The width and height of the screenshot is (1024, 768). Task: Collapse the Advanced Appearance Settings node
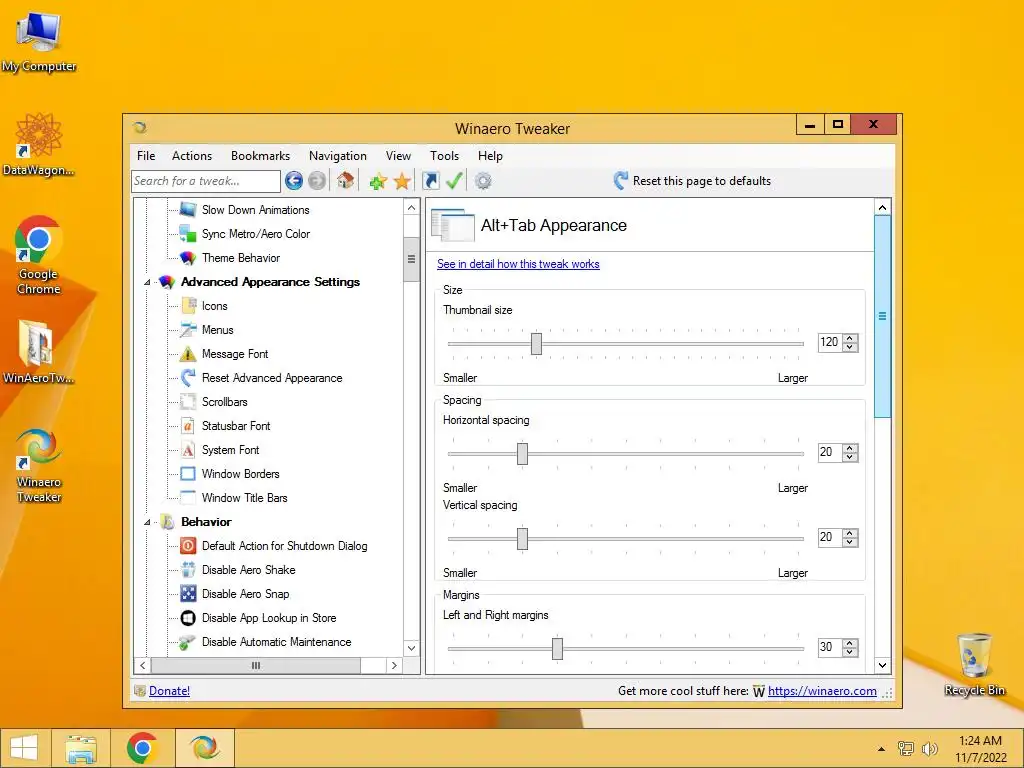pos(148,282)
